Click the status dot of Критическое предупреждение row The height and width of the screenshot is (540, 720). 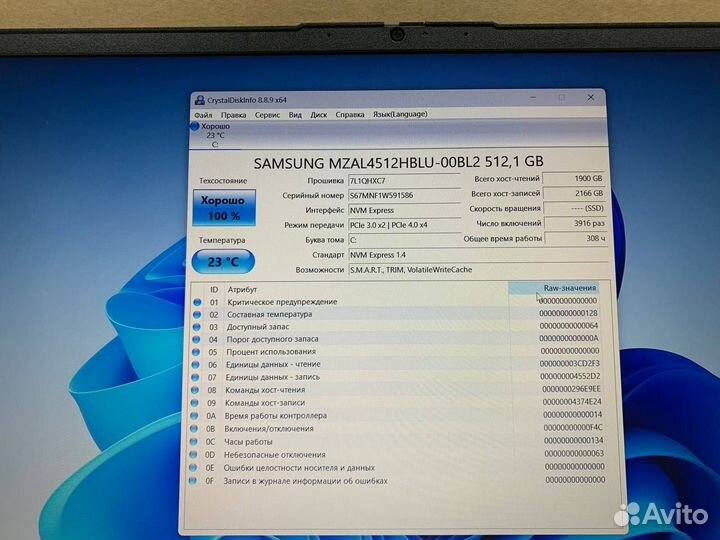tap(197, 302)
